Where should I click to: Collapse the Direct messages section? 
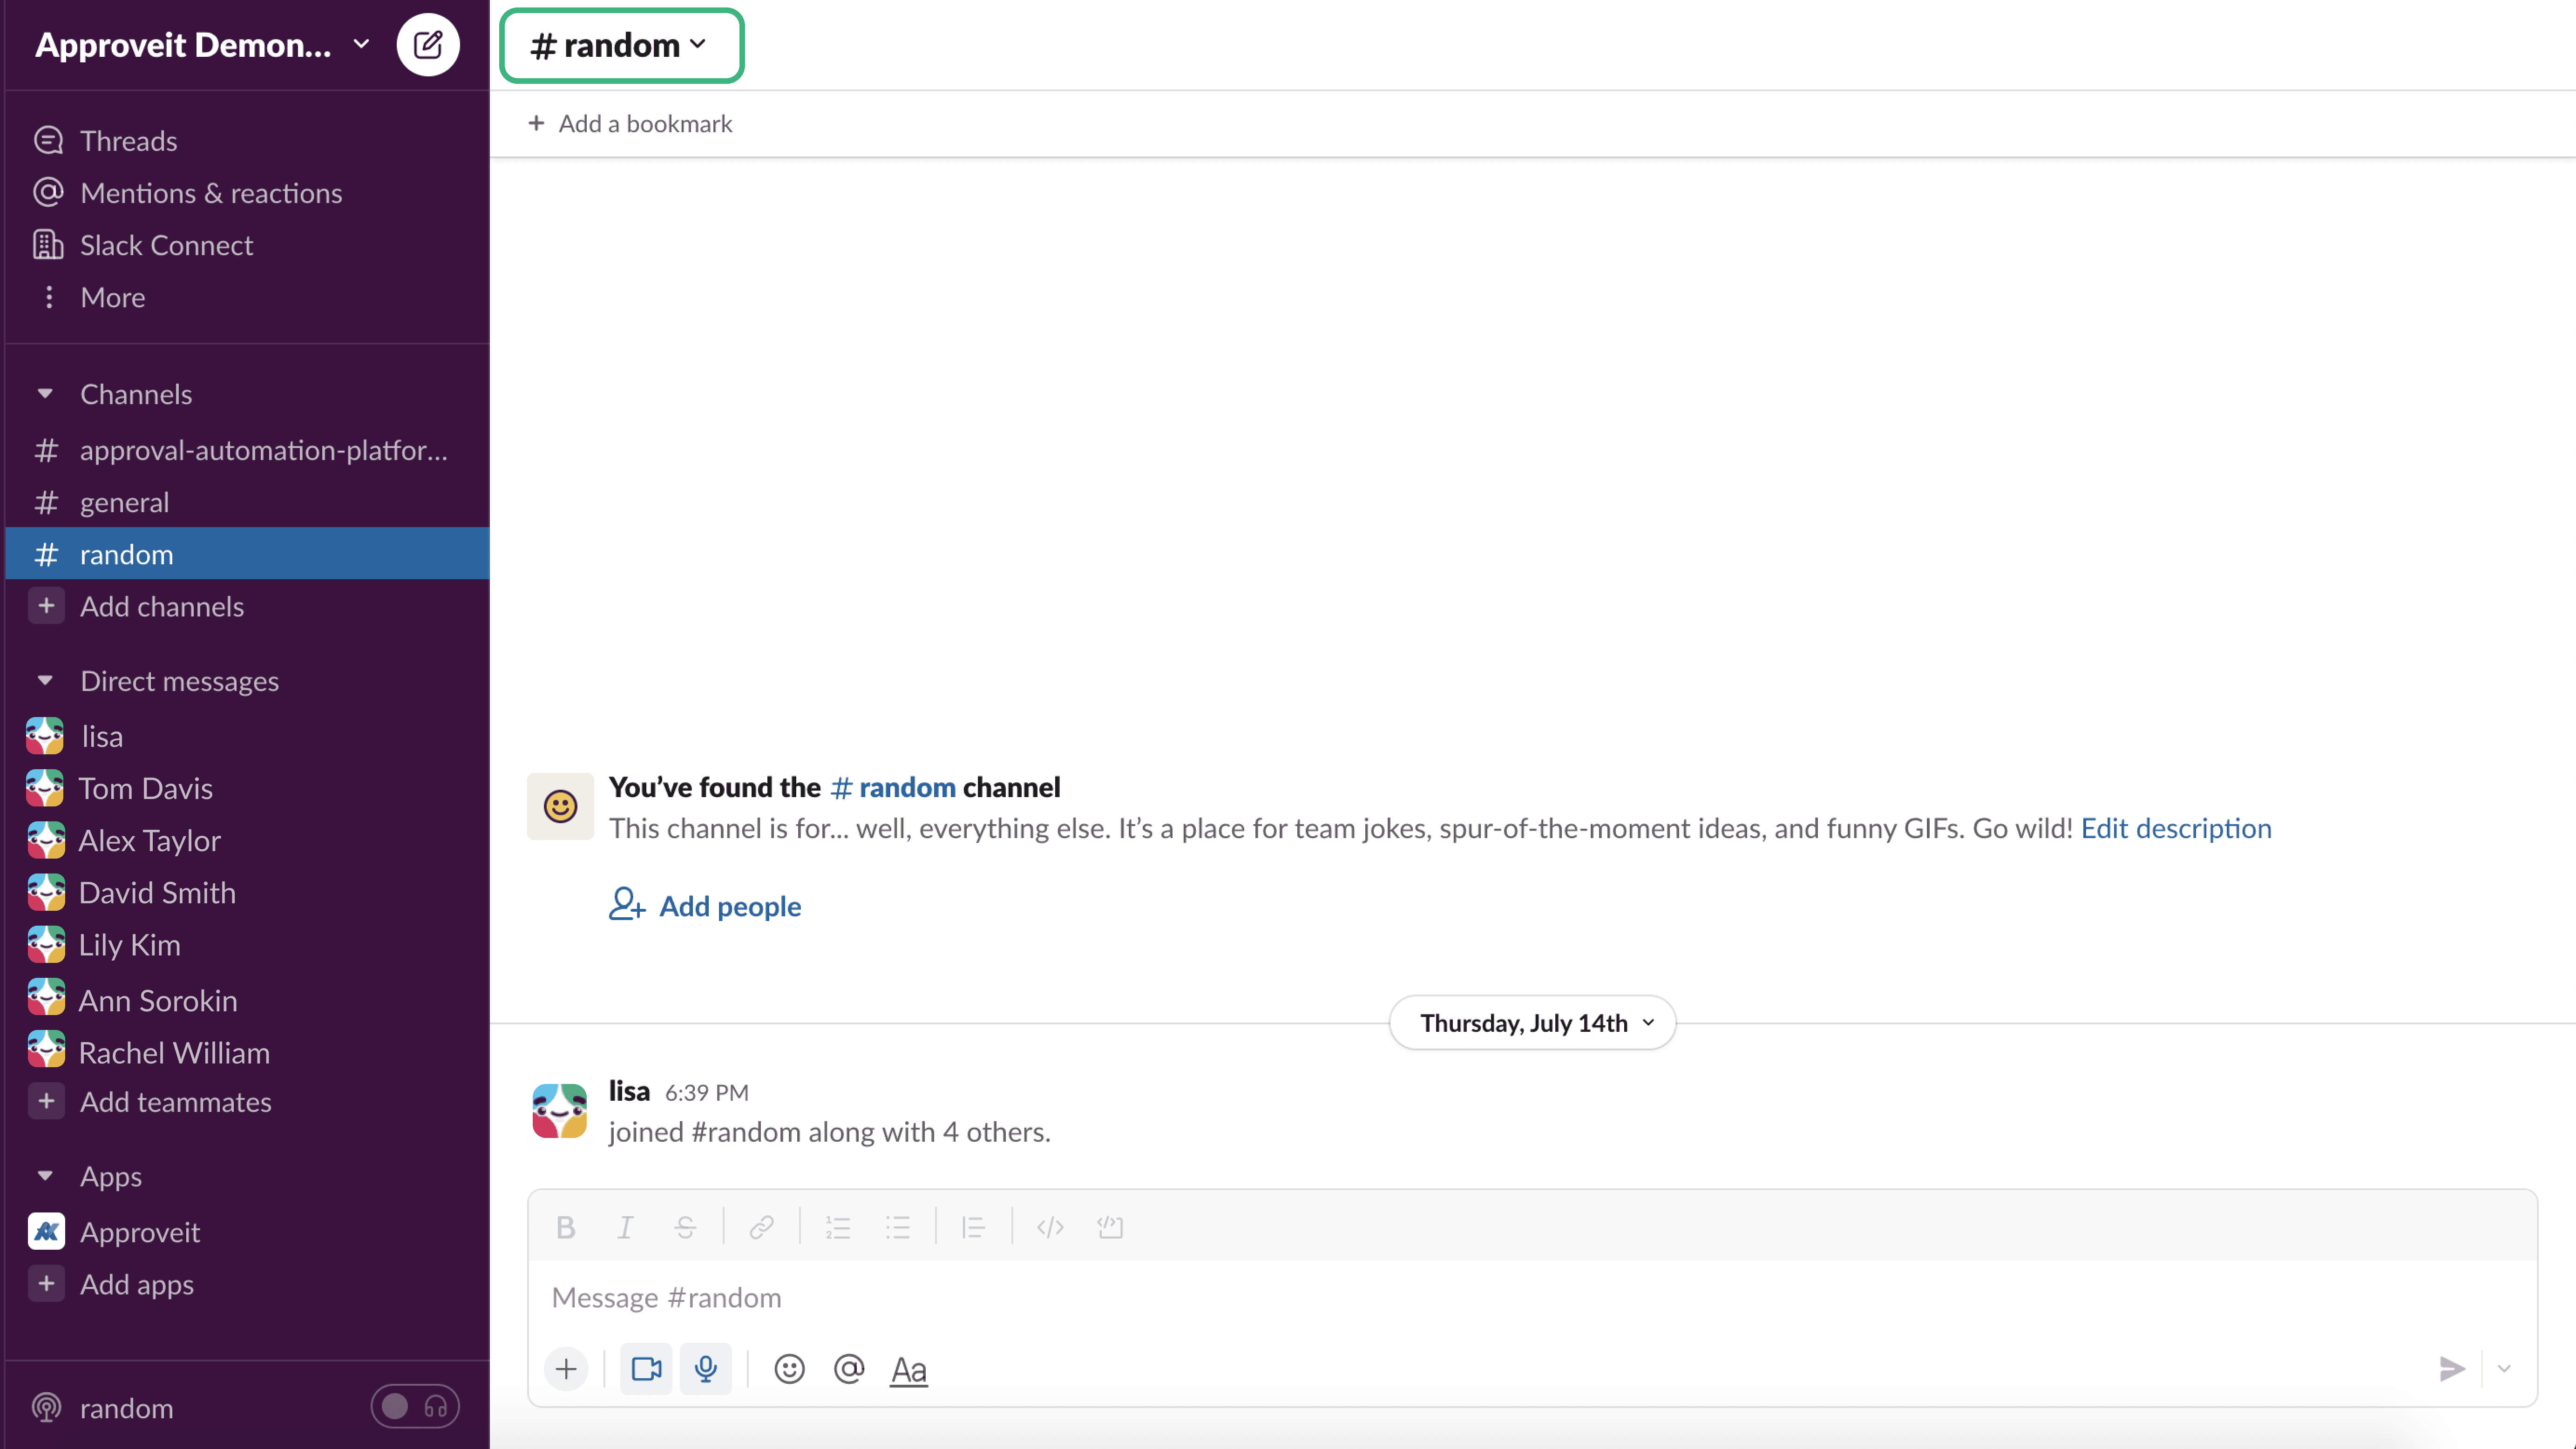click(45, 681)
